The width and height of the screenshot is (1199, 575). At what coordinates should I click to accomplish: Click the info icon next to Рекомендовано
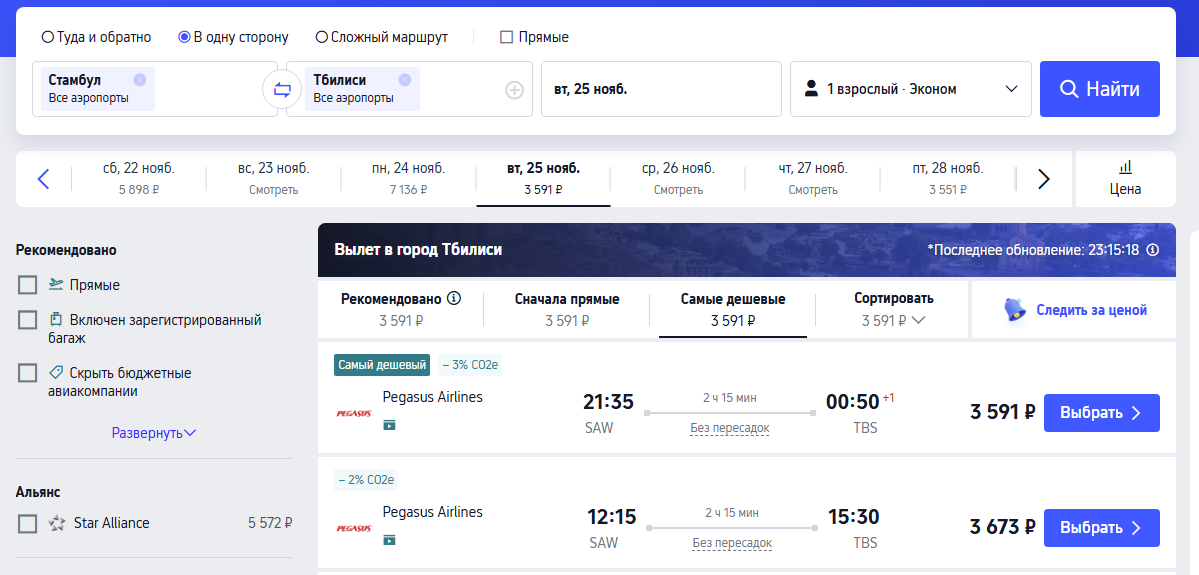coord(454,298)
